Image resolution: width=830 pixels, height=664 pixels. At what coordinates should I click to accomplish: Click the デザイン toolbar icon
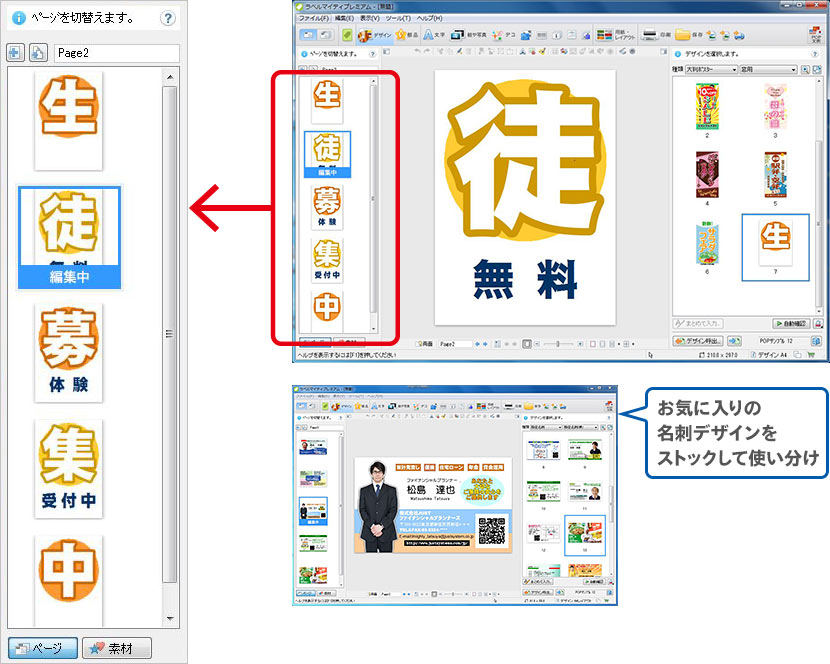point(374,35)
